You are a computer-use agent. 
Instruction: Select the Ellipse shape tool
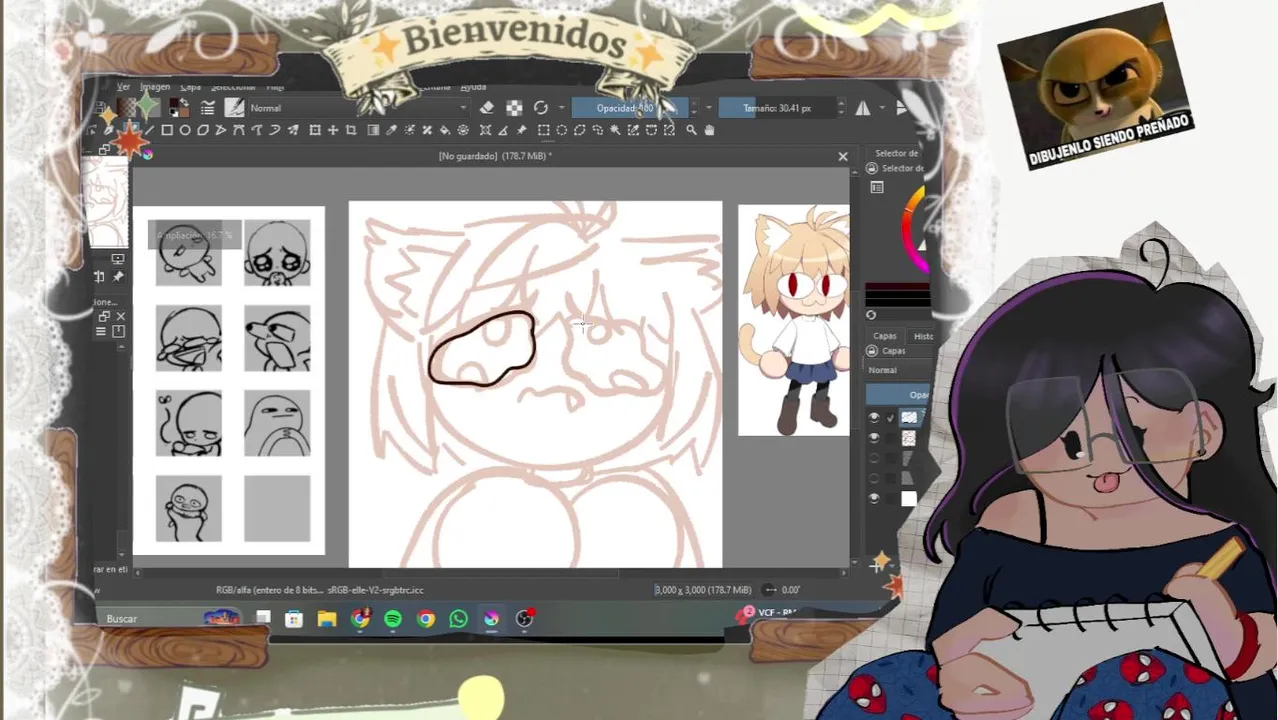[x=185, y=130]
